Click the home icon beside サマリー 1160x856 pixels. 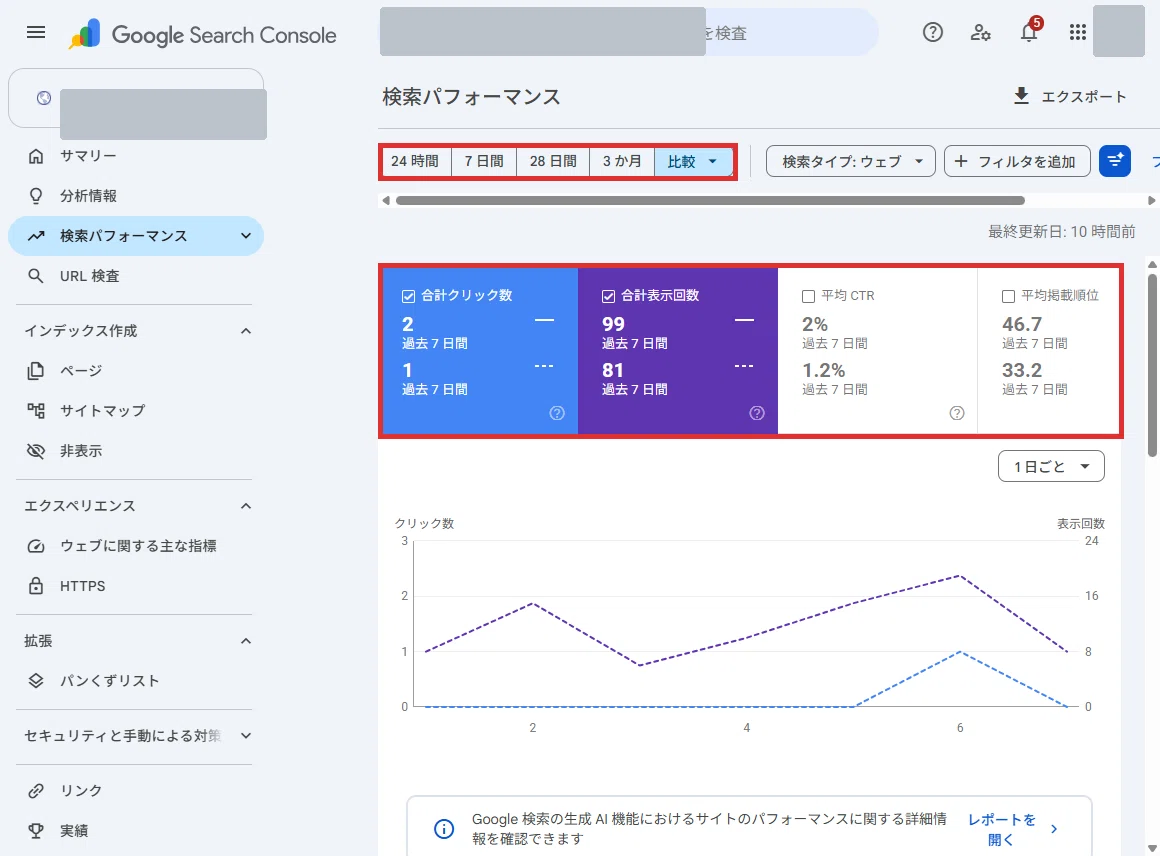tap(36, 156)
